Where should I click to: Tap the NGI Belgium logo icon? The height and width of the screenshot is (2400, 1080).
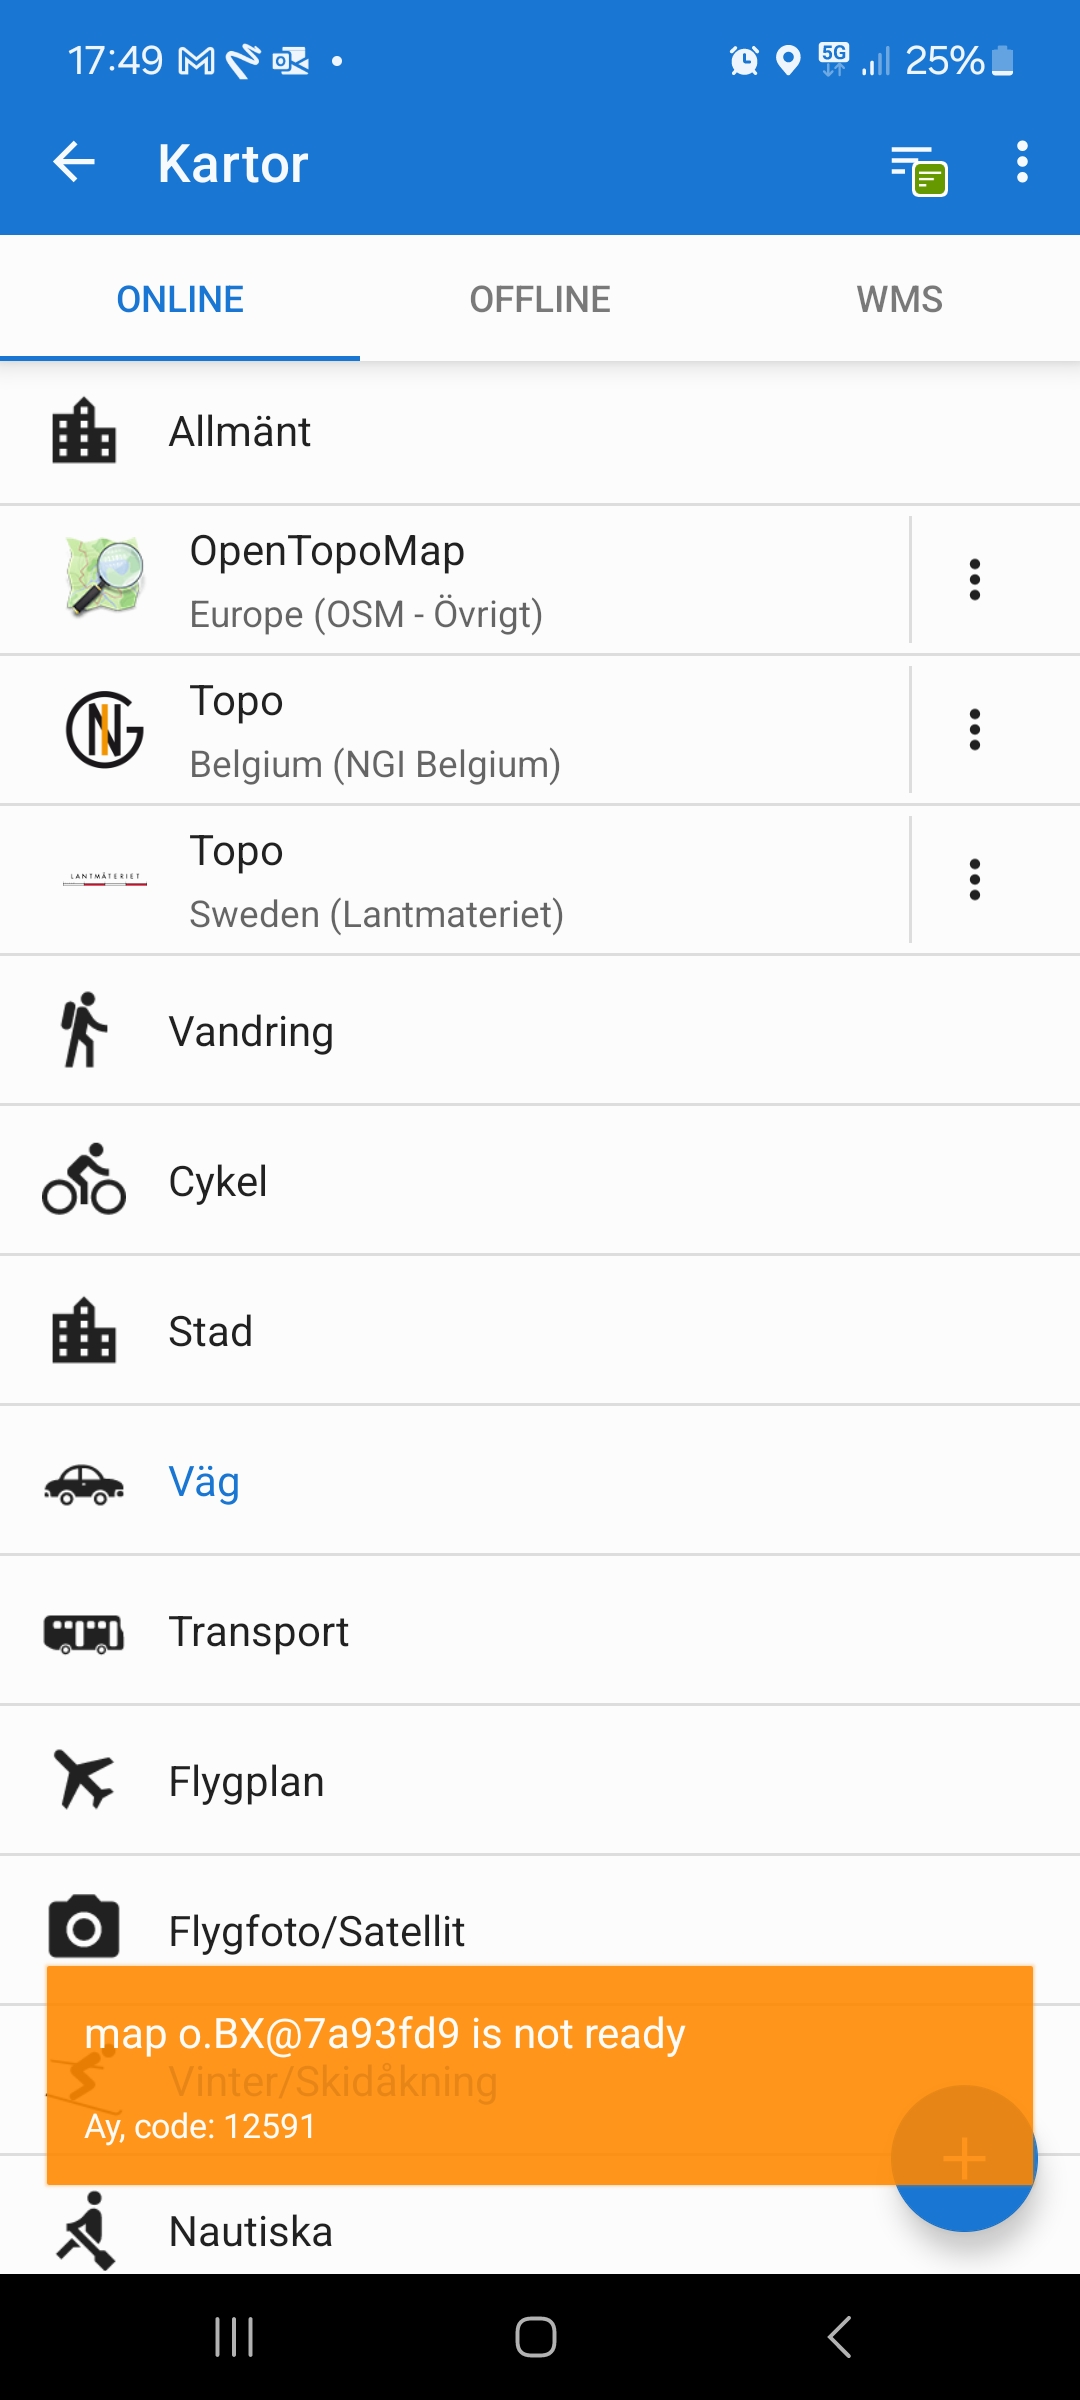[x=105, y=730]
